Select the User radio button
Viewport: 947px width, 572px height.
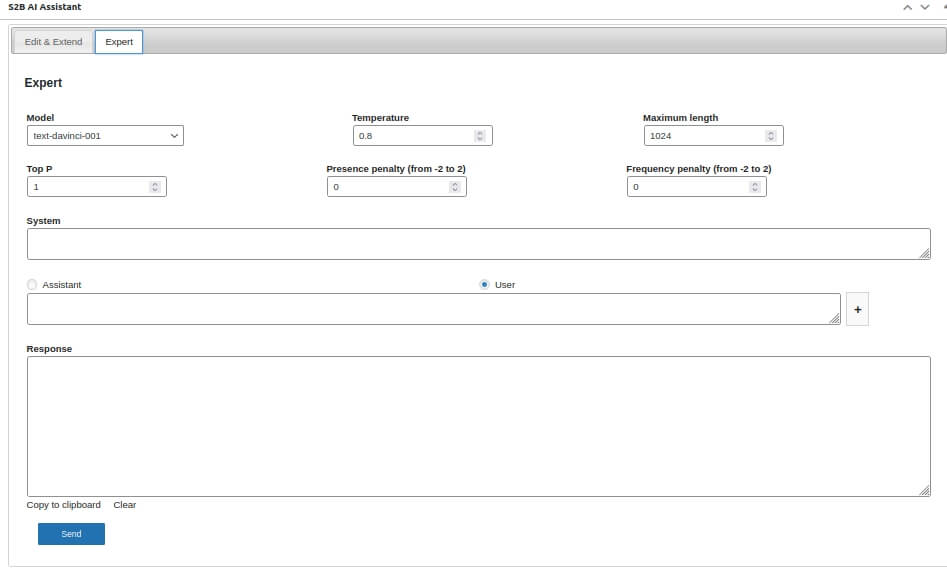485,285
